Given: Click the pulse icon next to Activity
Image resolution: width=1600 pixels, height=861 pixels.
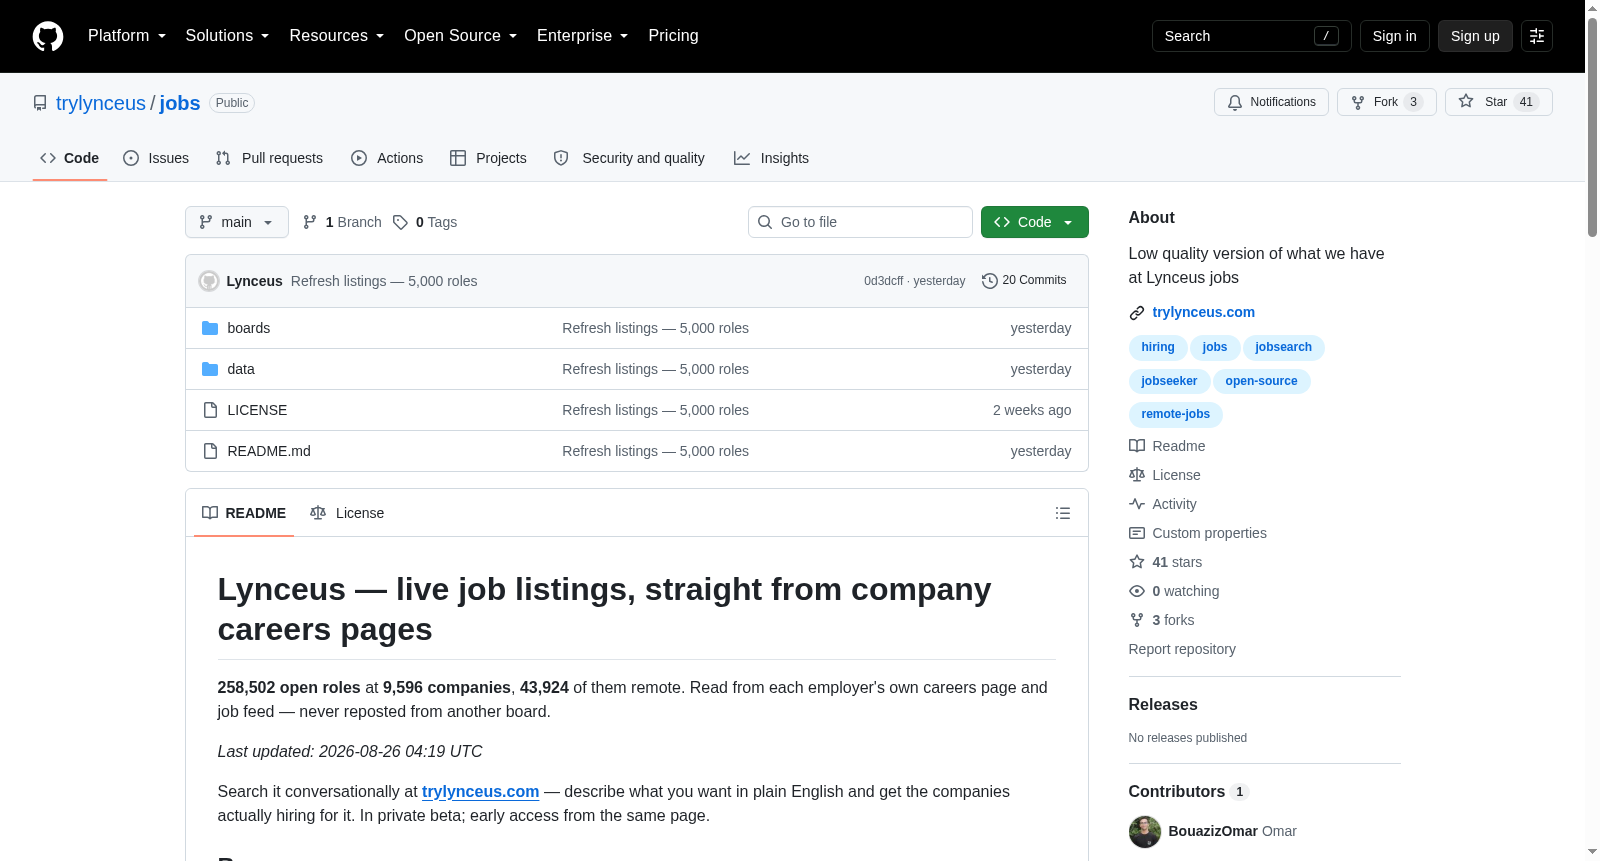Looking at the screenshot, I should [1137, 504].
